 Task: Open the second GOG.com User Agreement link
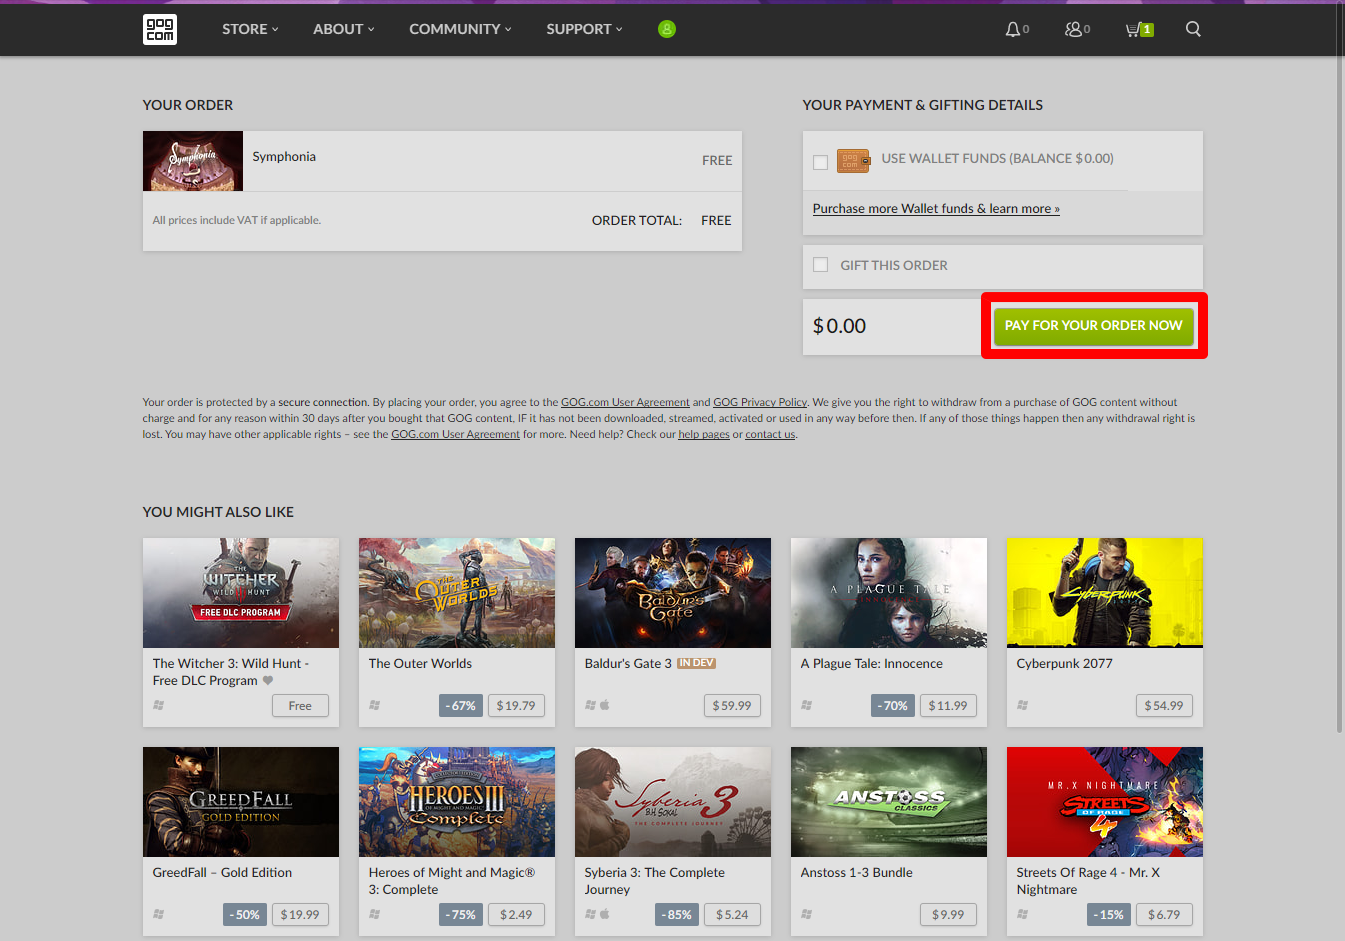tap(455, 434)
